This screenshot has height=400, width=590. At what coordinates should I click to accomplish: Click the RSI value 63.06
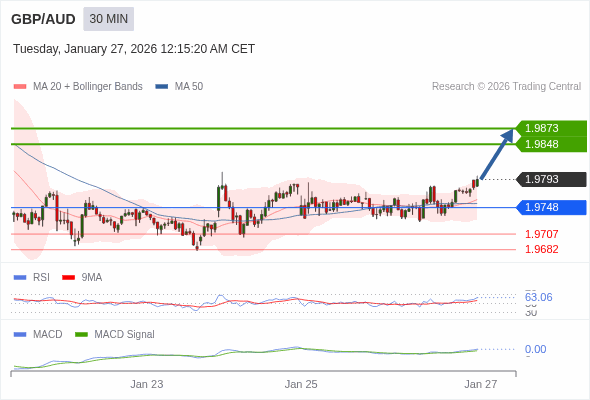point(538,297)
